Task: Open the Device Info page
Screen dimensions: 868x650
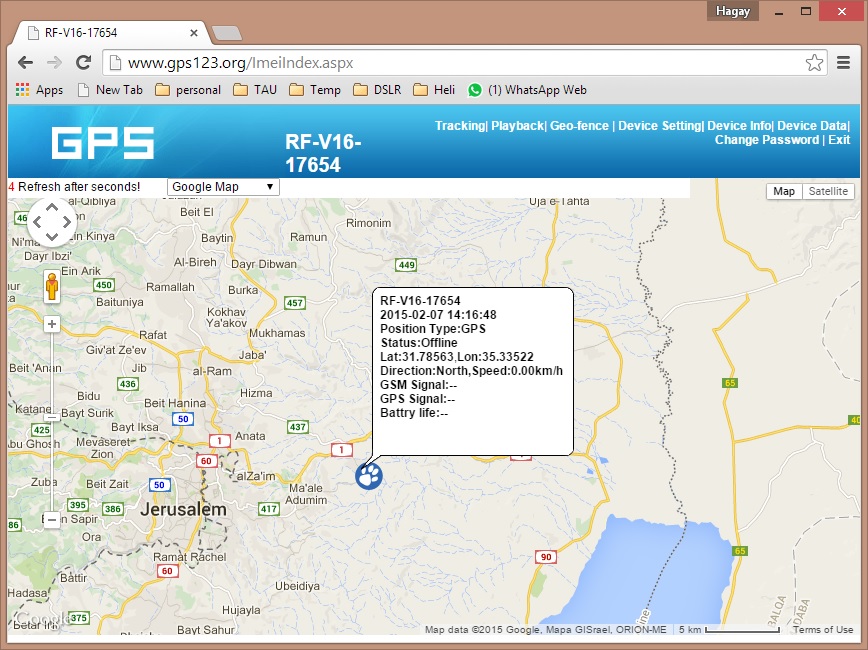Action: coord(739,126)
